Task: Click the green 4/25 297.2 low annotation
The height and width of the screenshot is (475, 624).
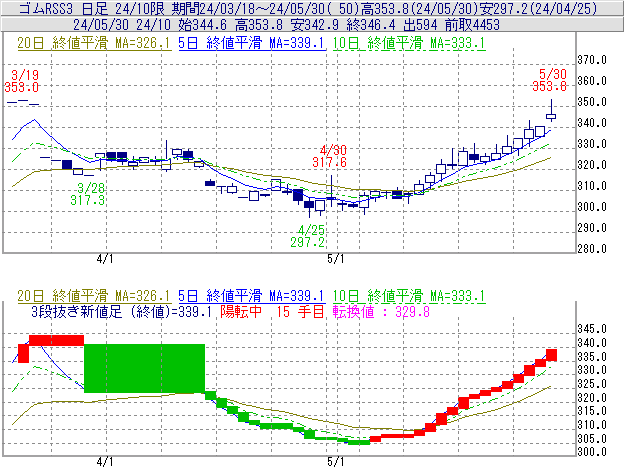Action: pos(308,236)
